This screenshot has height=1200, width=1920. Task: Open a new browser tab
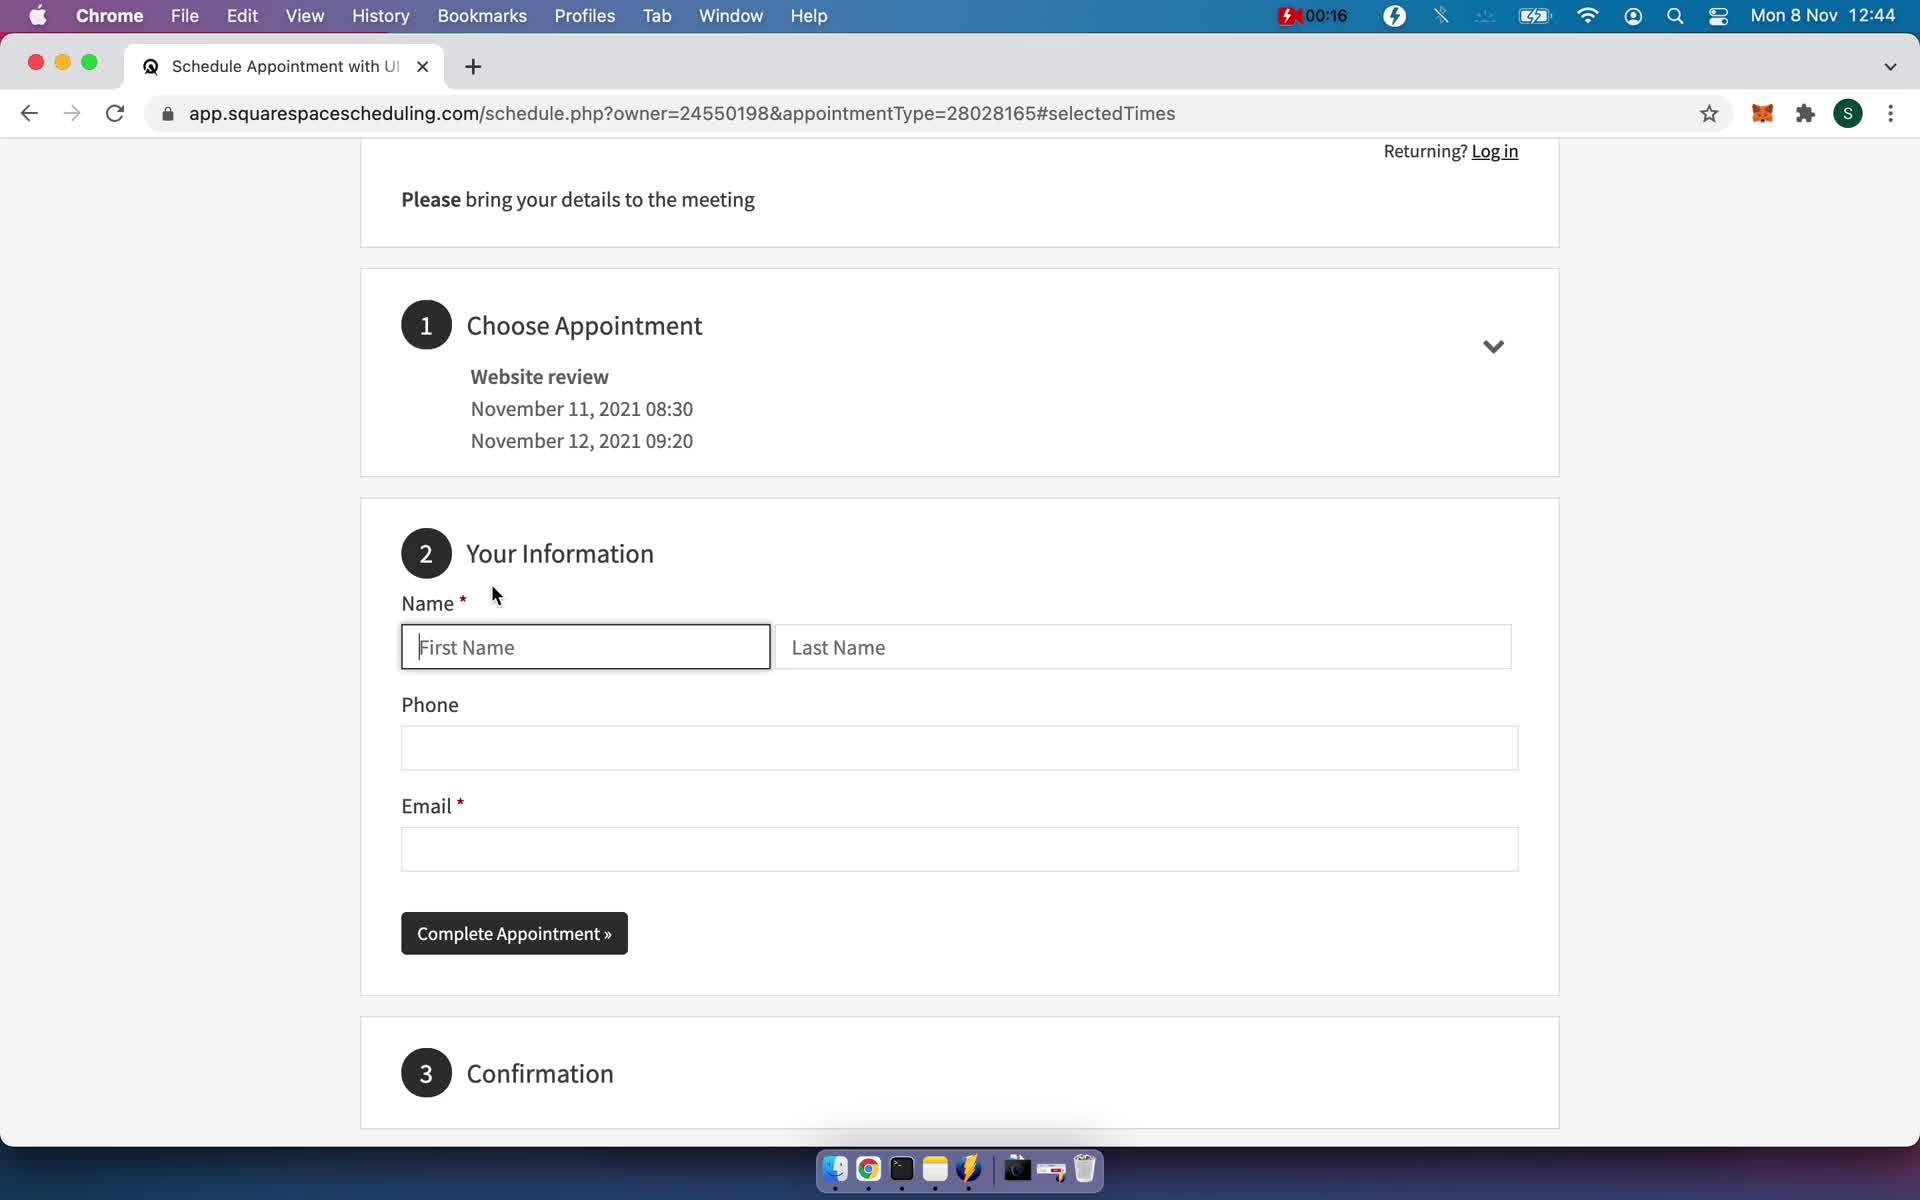[x=473, y=67]
